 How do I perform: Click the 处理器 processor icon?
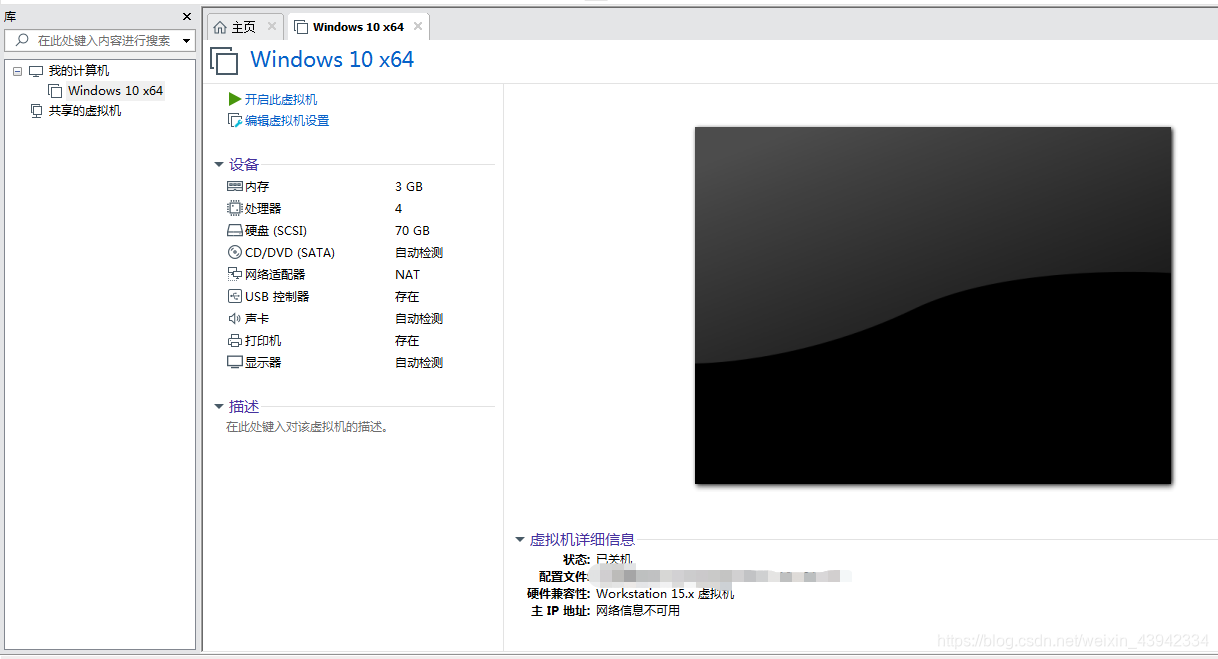(235, 209)
